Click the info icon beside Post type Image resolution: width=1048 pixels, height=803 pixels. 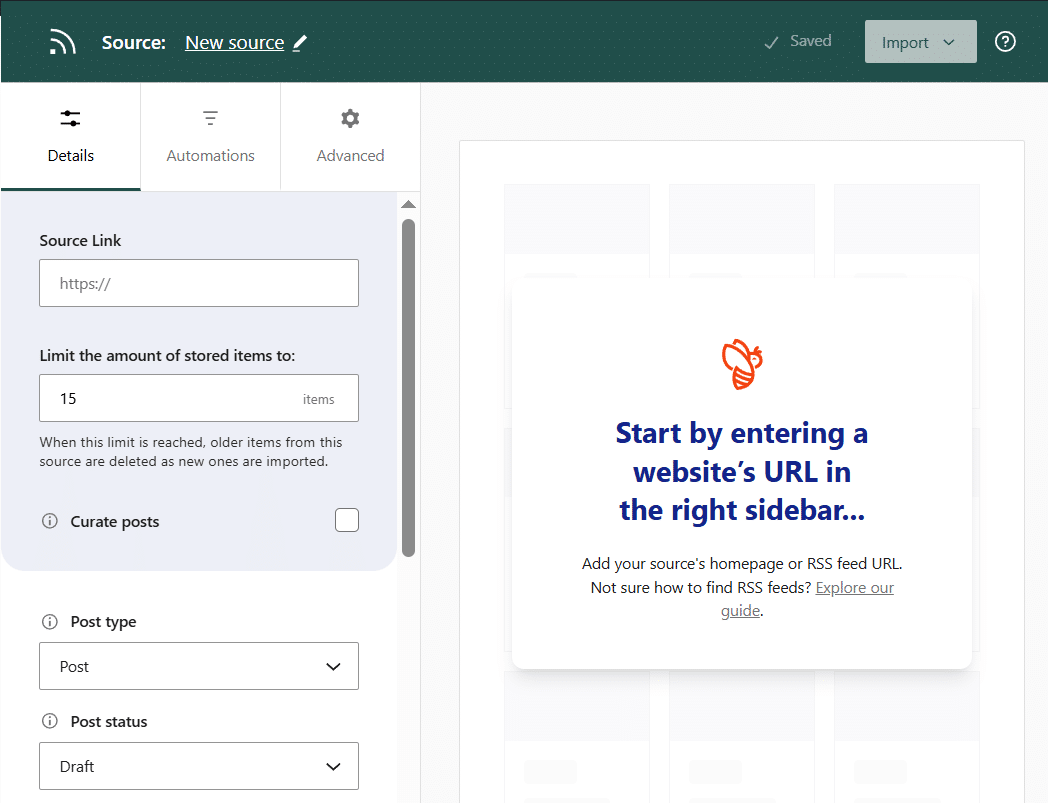[x=49, y=621]
